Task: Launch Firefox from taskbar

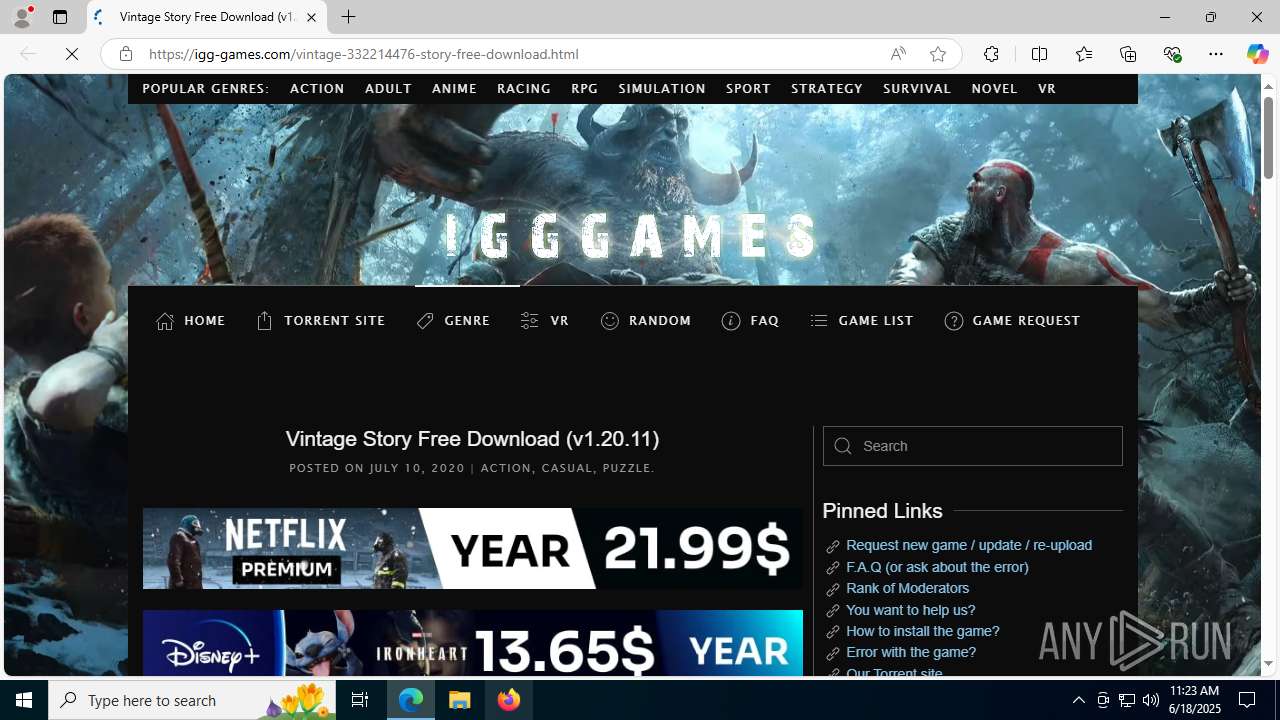Action: tap(509, 700)
